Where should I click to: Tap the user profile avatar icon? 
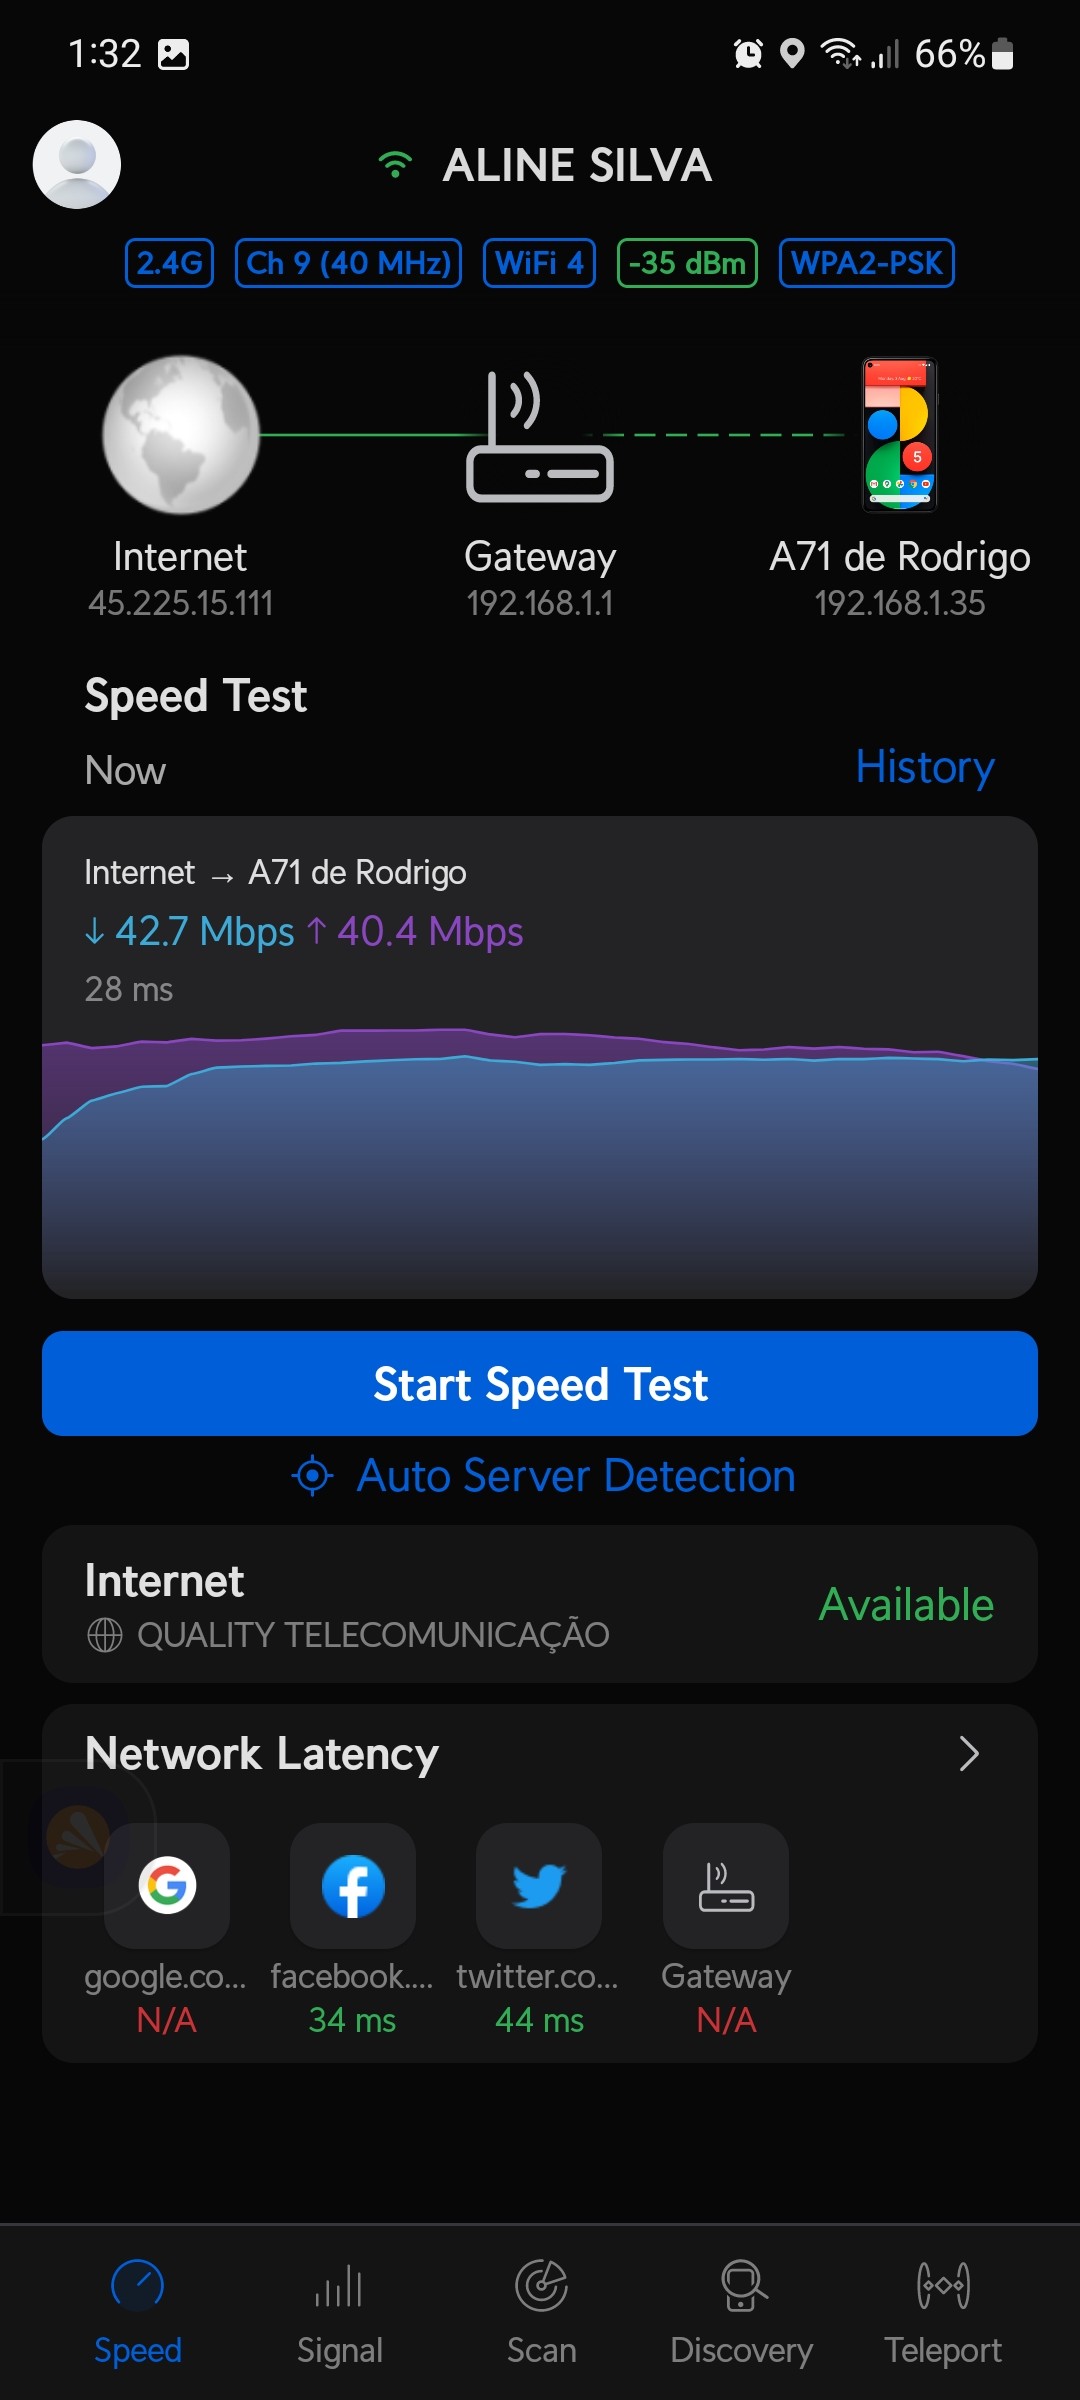(77, 165)
